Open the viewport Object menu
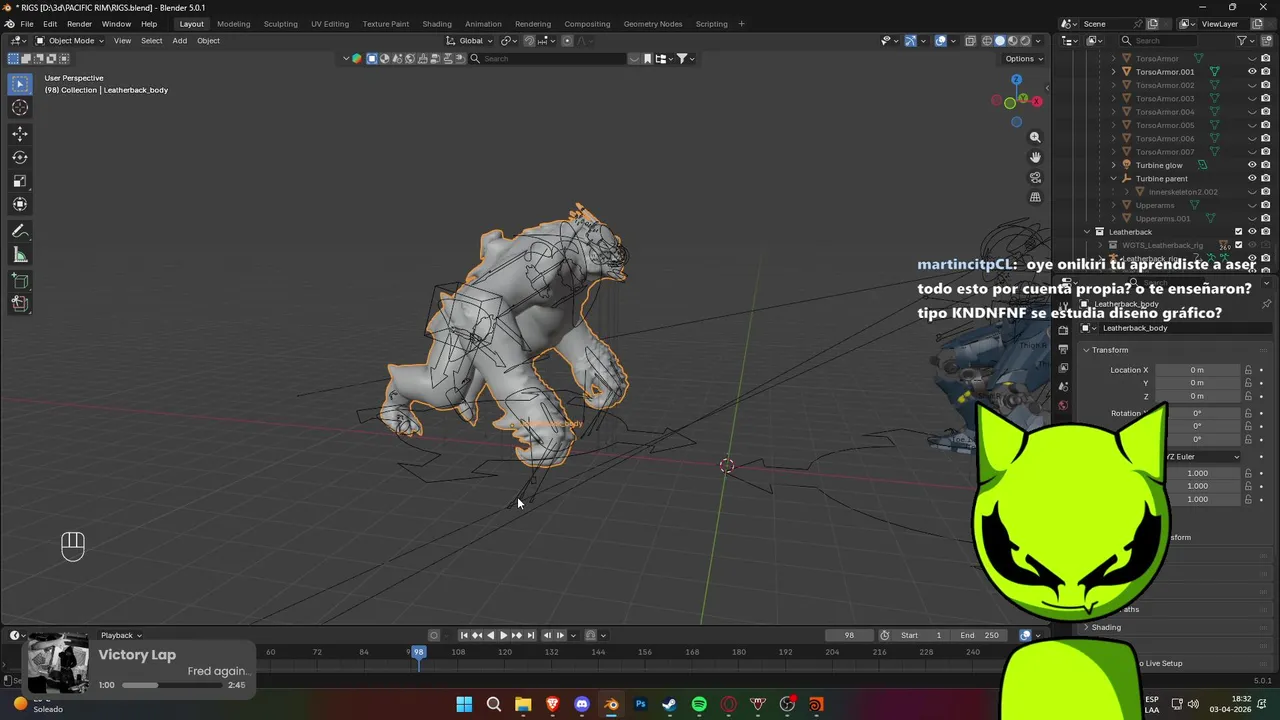The height and width of the screenshot is (720, 1280). pos(208,41)
